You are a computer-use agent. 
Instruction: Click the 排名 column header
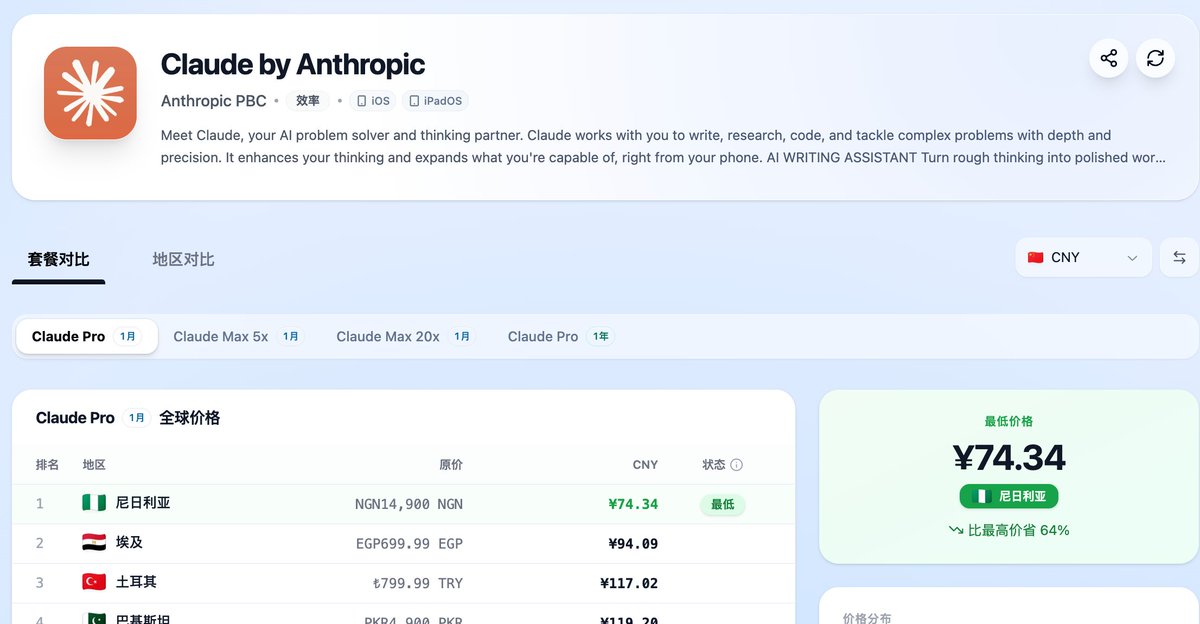[x=47, y=465]
